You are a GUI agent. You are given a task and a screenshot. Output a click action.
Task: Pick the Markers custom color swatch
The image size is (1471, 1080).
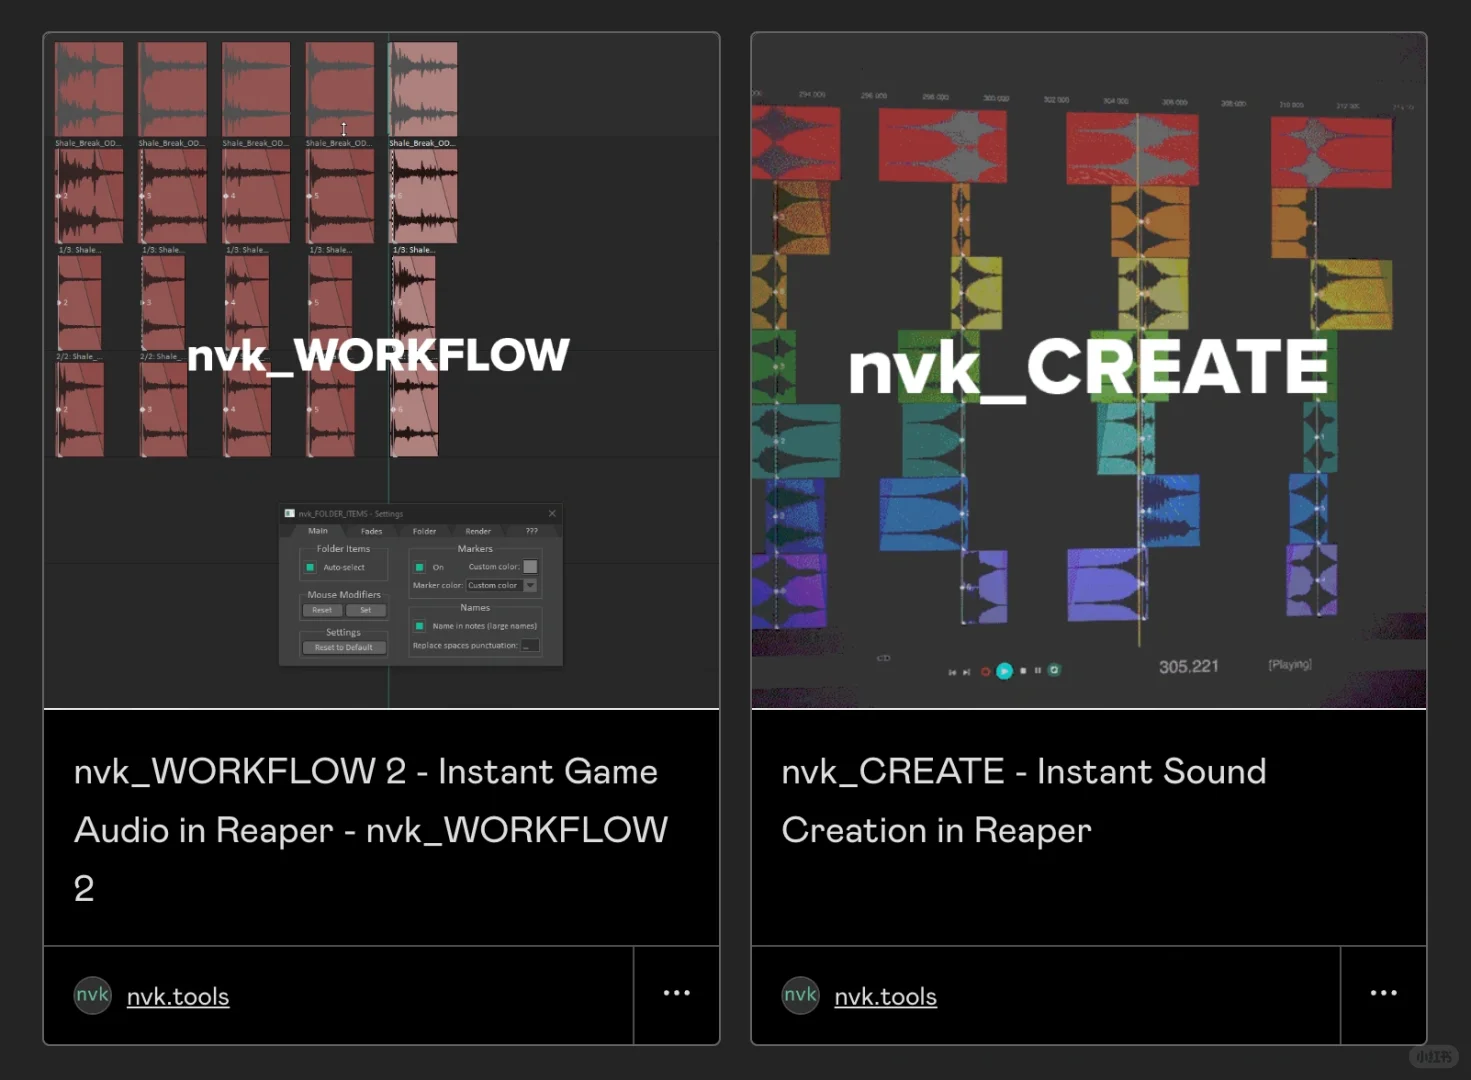coord(531,567)
